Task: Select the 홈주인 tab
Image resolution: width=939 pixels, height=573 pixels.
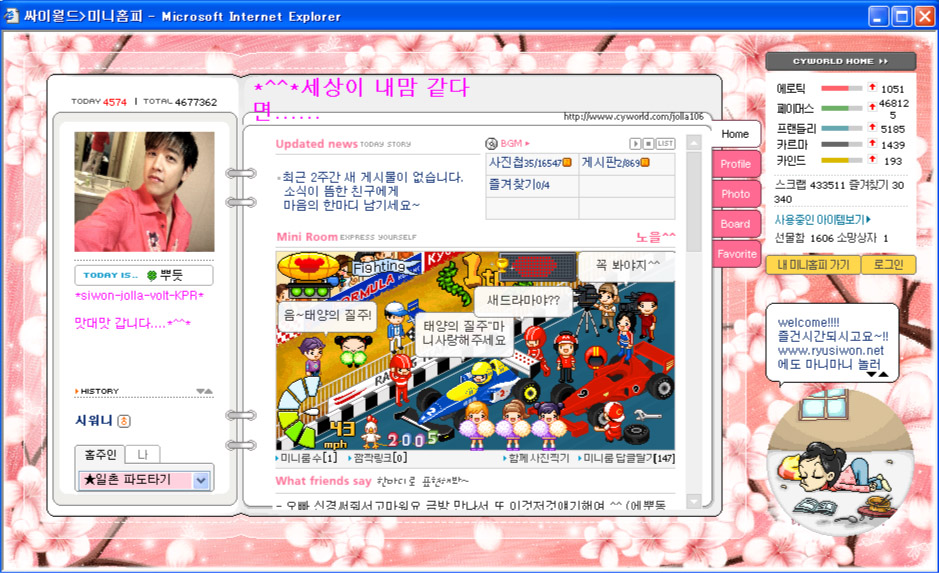Action: point(100,454)
